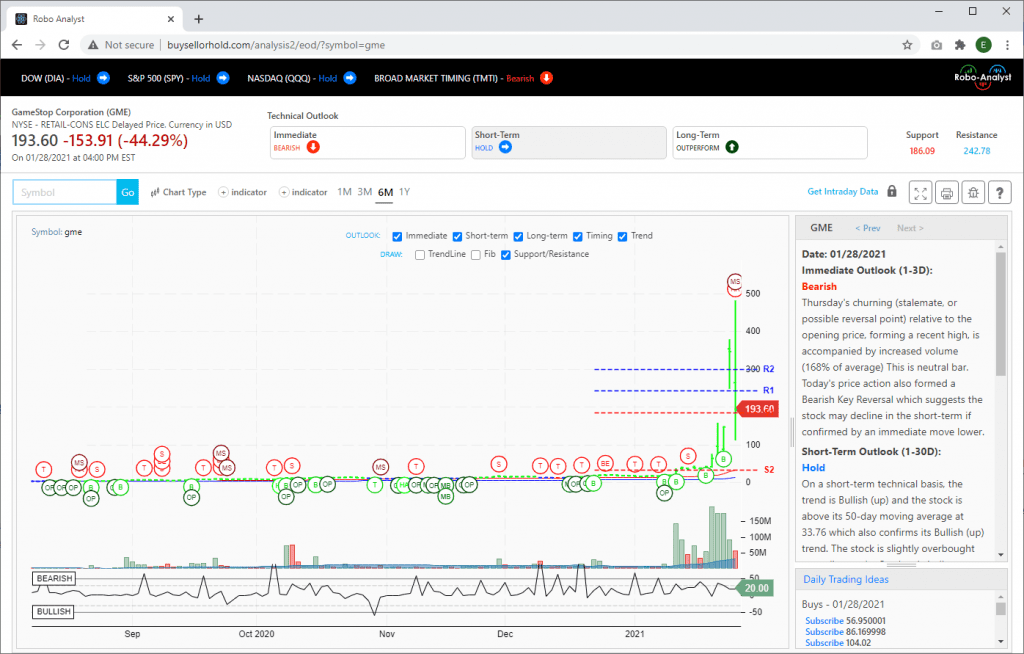
Task: Click the Symbol input field
Action: tap(65, 192)
